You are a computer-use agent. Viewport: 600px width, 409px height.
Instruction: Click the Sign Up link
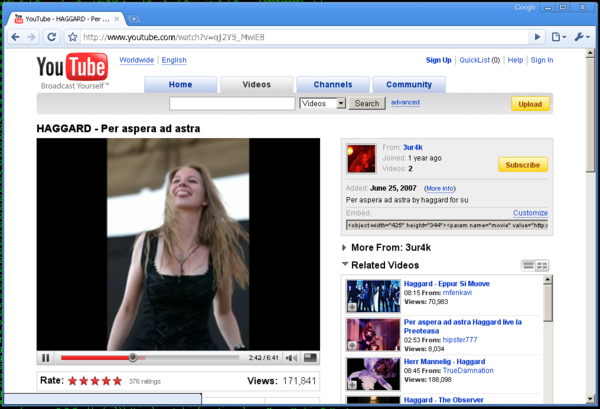pos(439,60)
